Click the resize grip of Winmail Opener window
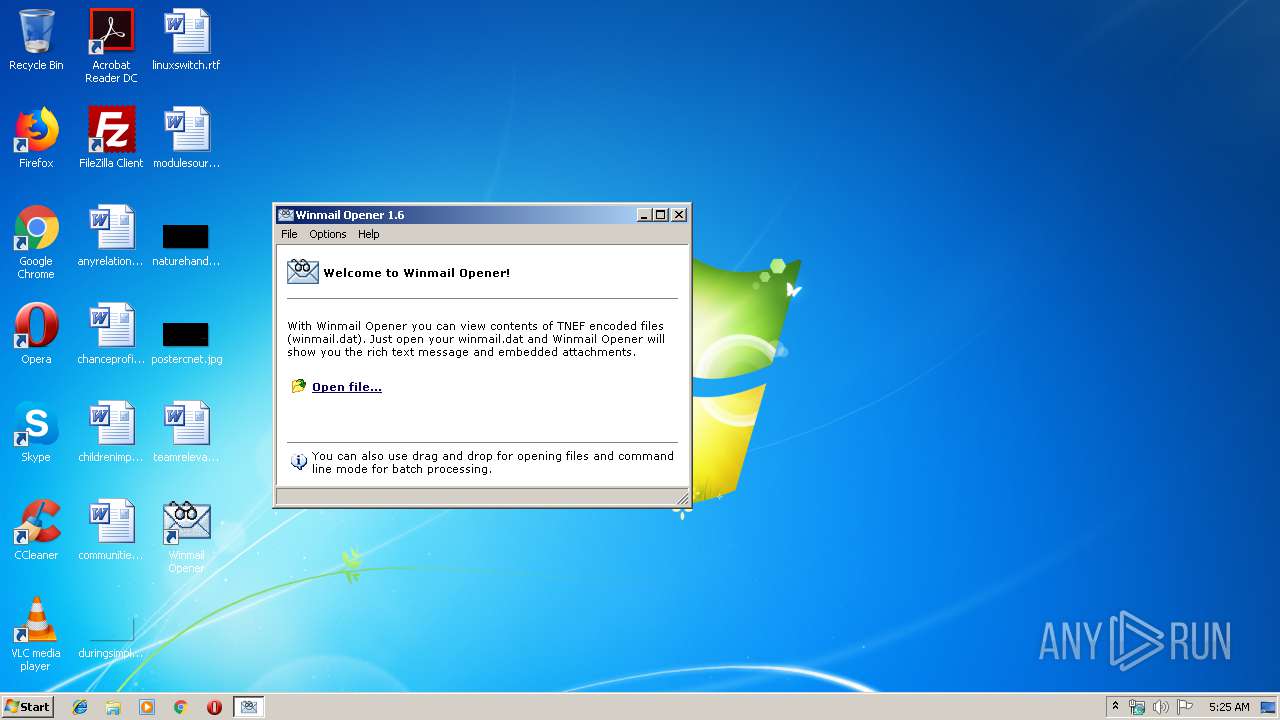The height and width of the screenshot is (720, 1280). (x=683, y=498)
